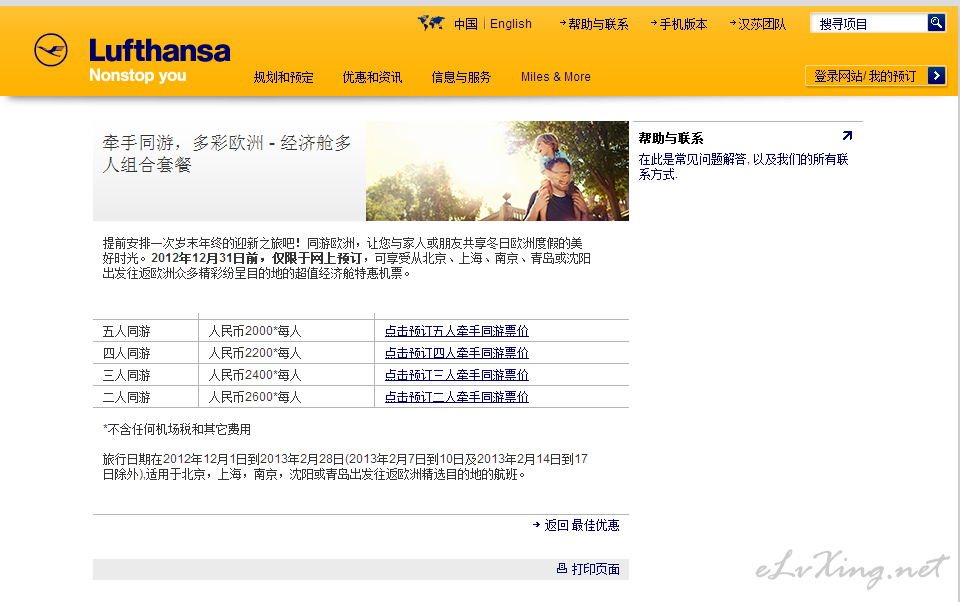
Task: Click the 旅行日期 travel period paragraph
Action: pyautogui.click(x=345, y=467)
